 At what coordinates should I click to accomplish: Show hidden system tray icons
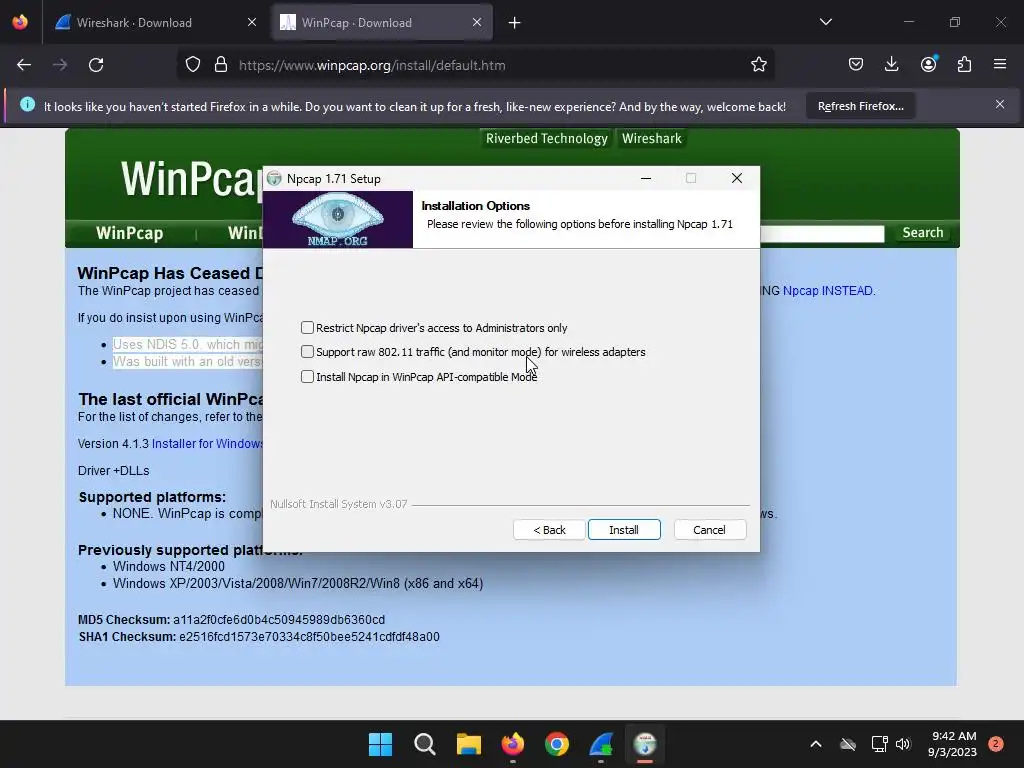816,744
